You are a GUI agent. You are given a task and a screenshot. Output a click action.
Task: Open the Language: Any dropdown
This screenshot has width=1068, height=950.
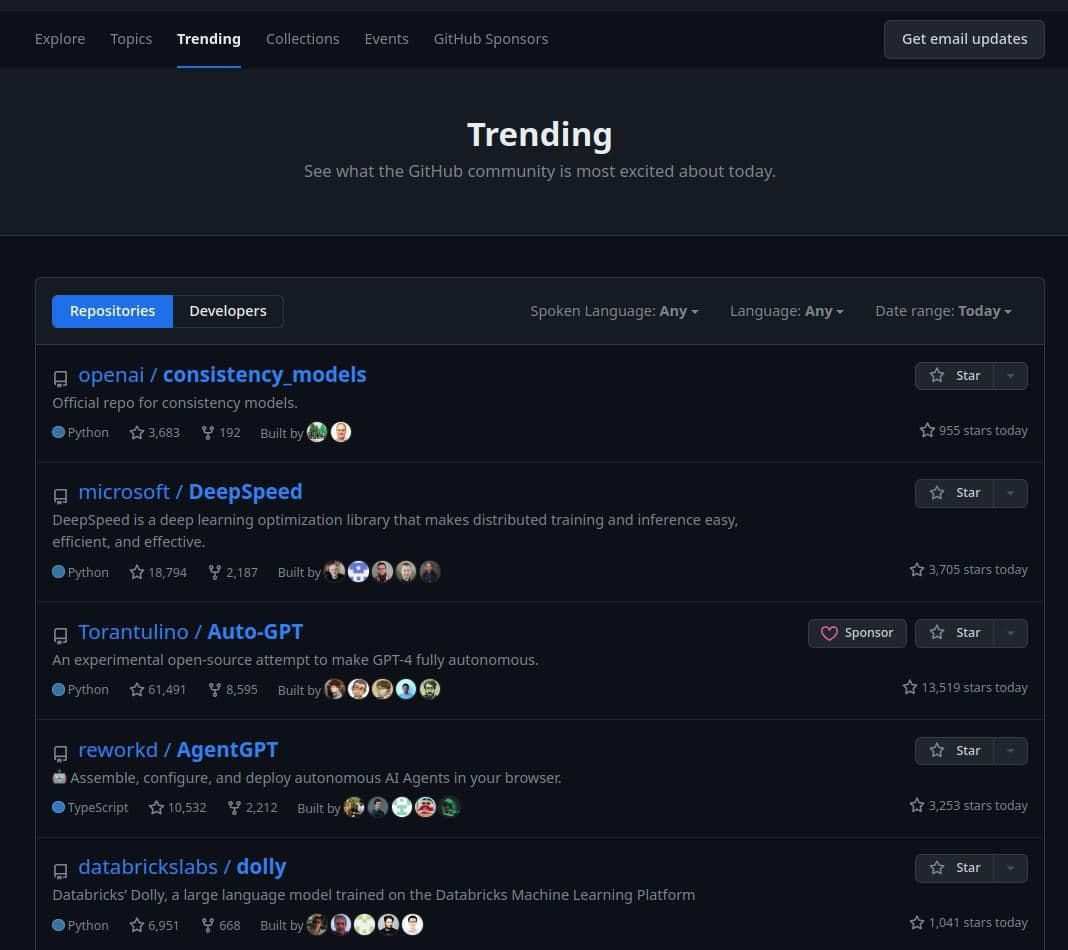(x=787, y=311)
